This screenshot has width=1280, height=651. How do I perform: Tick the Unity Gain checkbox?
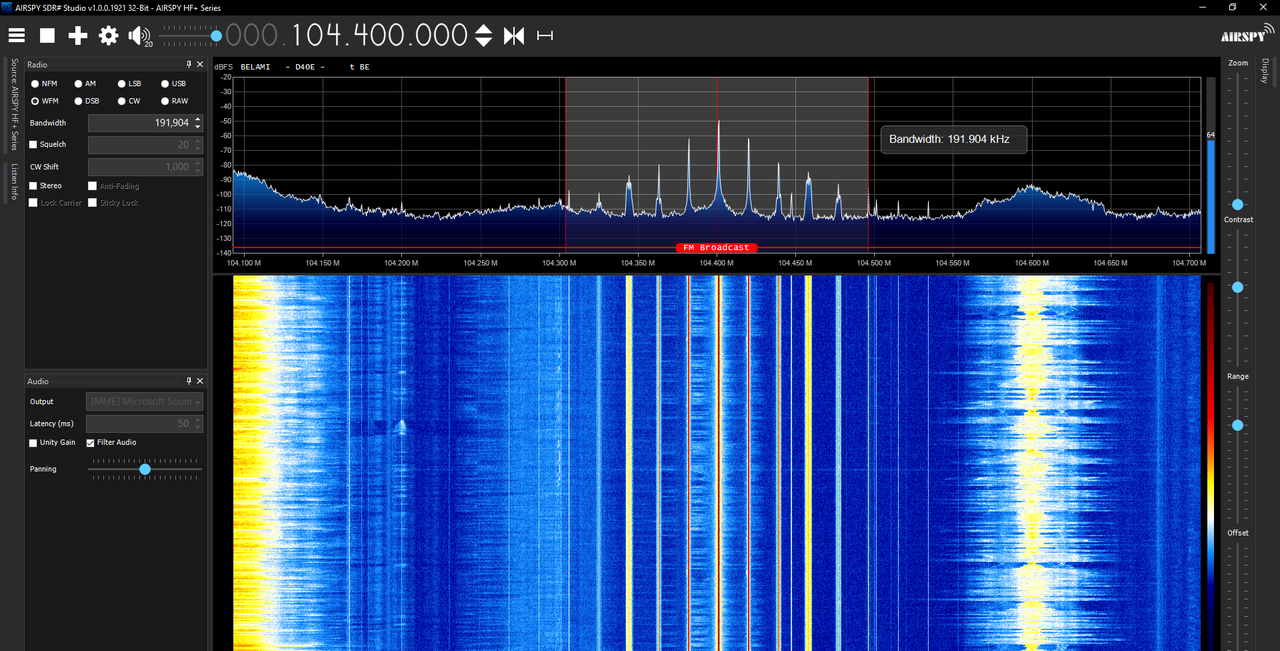click(x=34, y=442)
